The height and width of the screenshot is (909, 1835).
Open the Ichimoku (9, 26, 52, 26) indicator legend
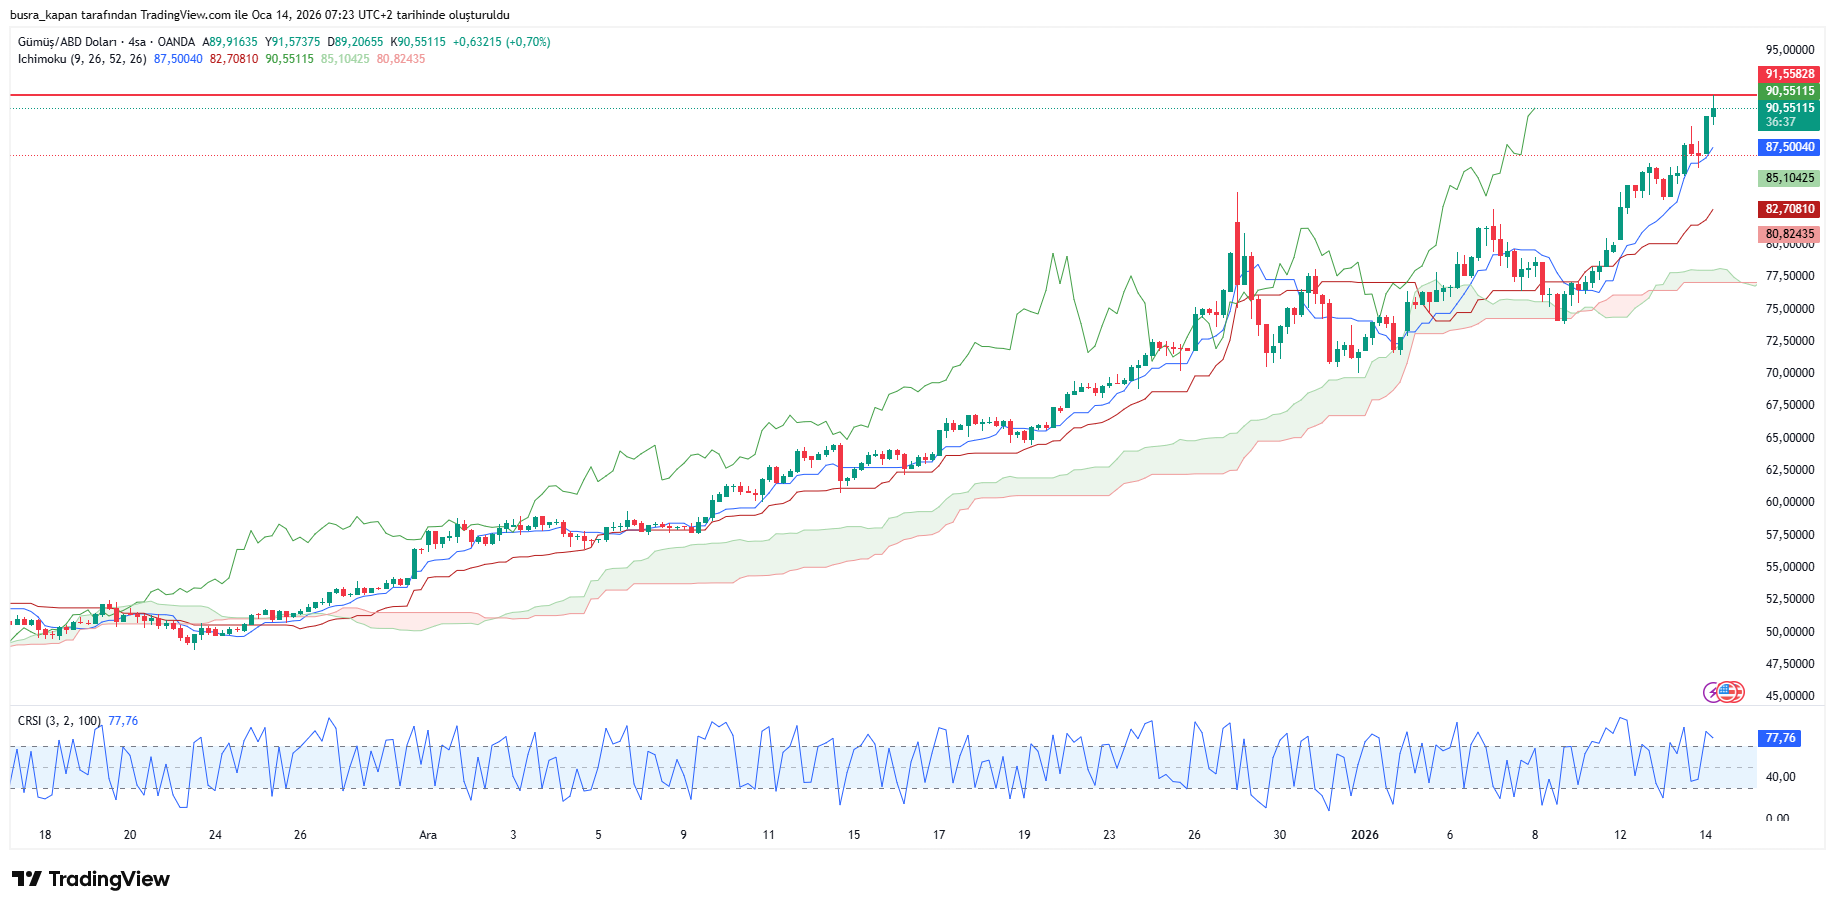[x=82, y=59]
